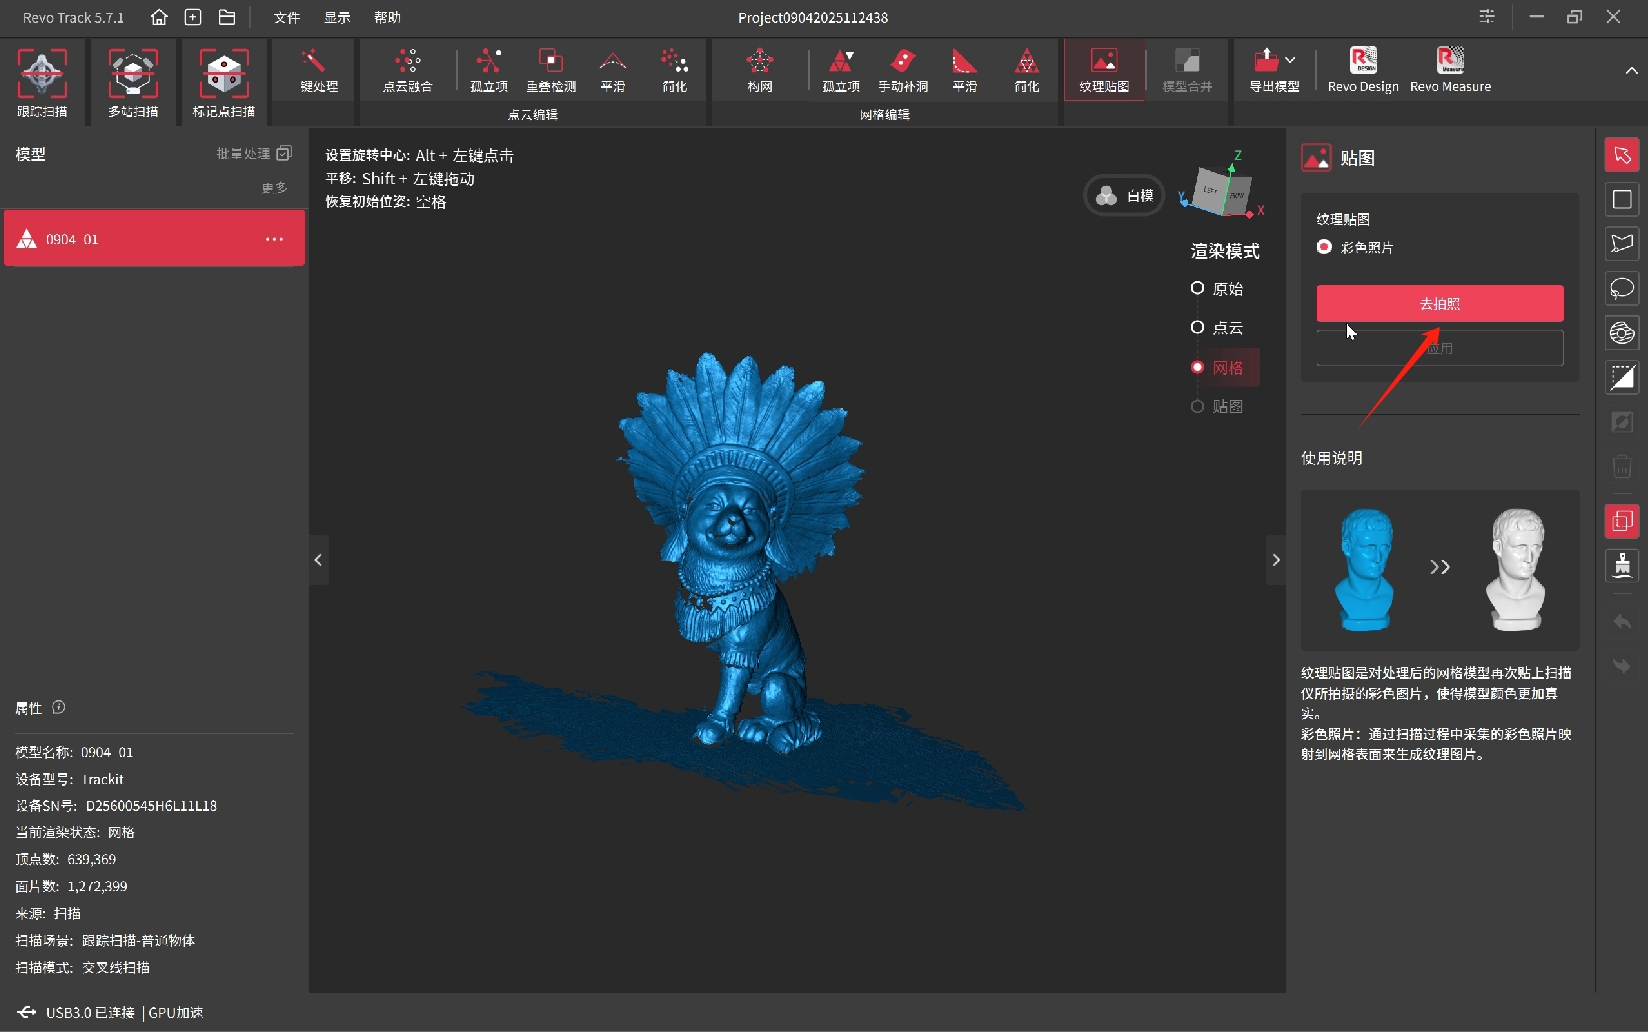Set render mode to 点云 point cloud

(x=1197, y=328)
